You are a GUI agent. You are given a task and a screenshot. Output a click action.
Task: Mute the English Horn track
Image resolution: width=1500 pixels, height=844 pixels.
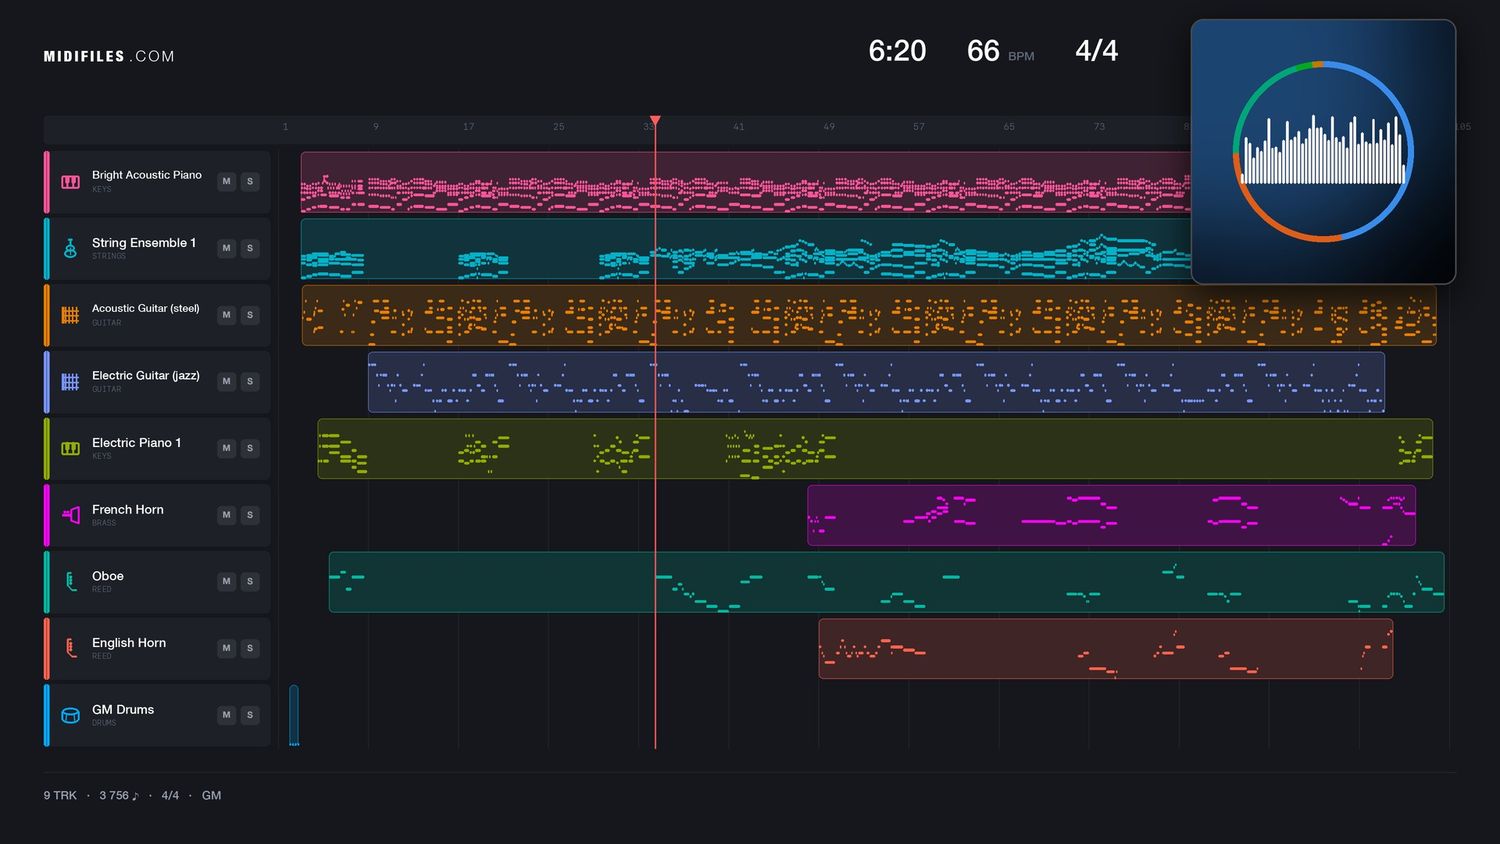(227, 648)
